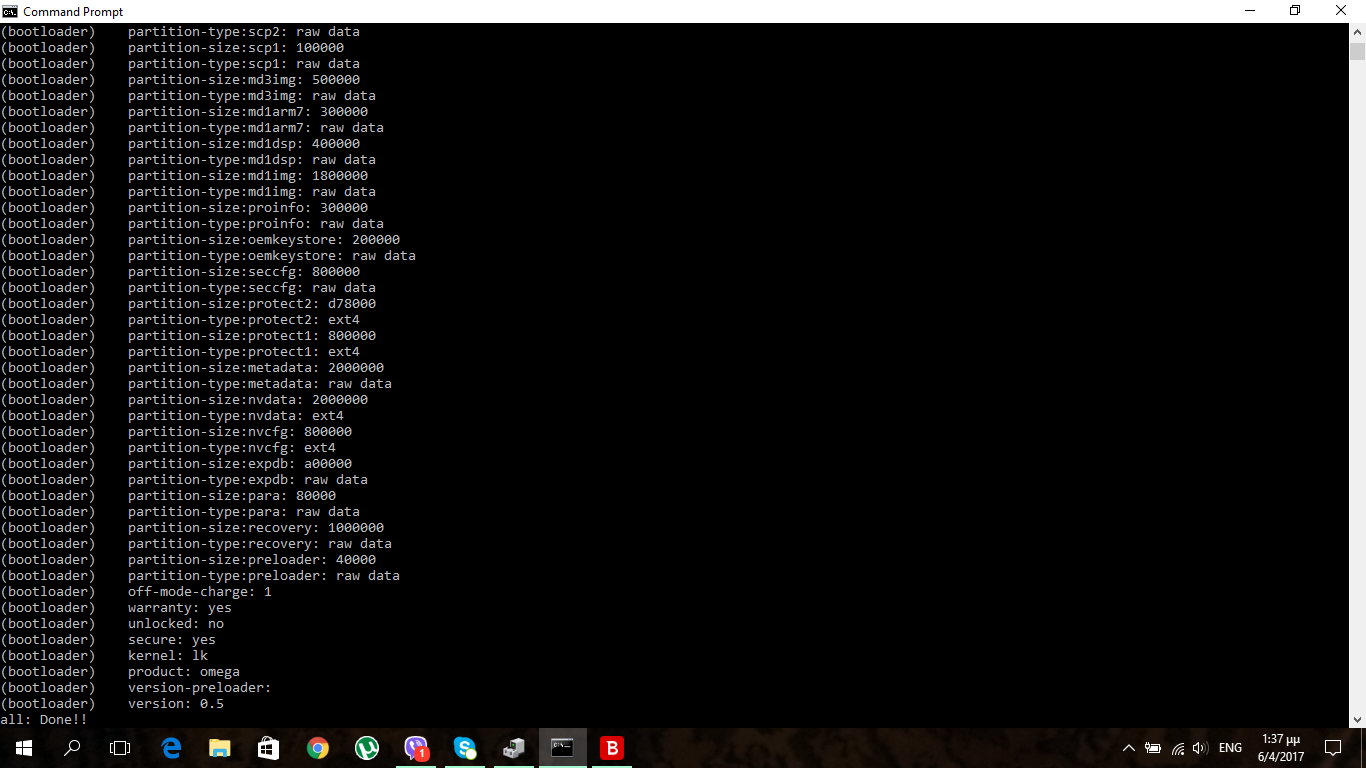Click the 'partition-size:recovery: 1000000' line
The height and width of the screenshot is (768, 1366).
pyautogui.click(x=256, y=528)
